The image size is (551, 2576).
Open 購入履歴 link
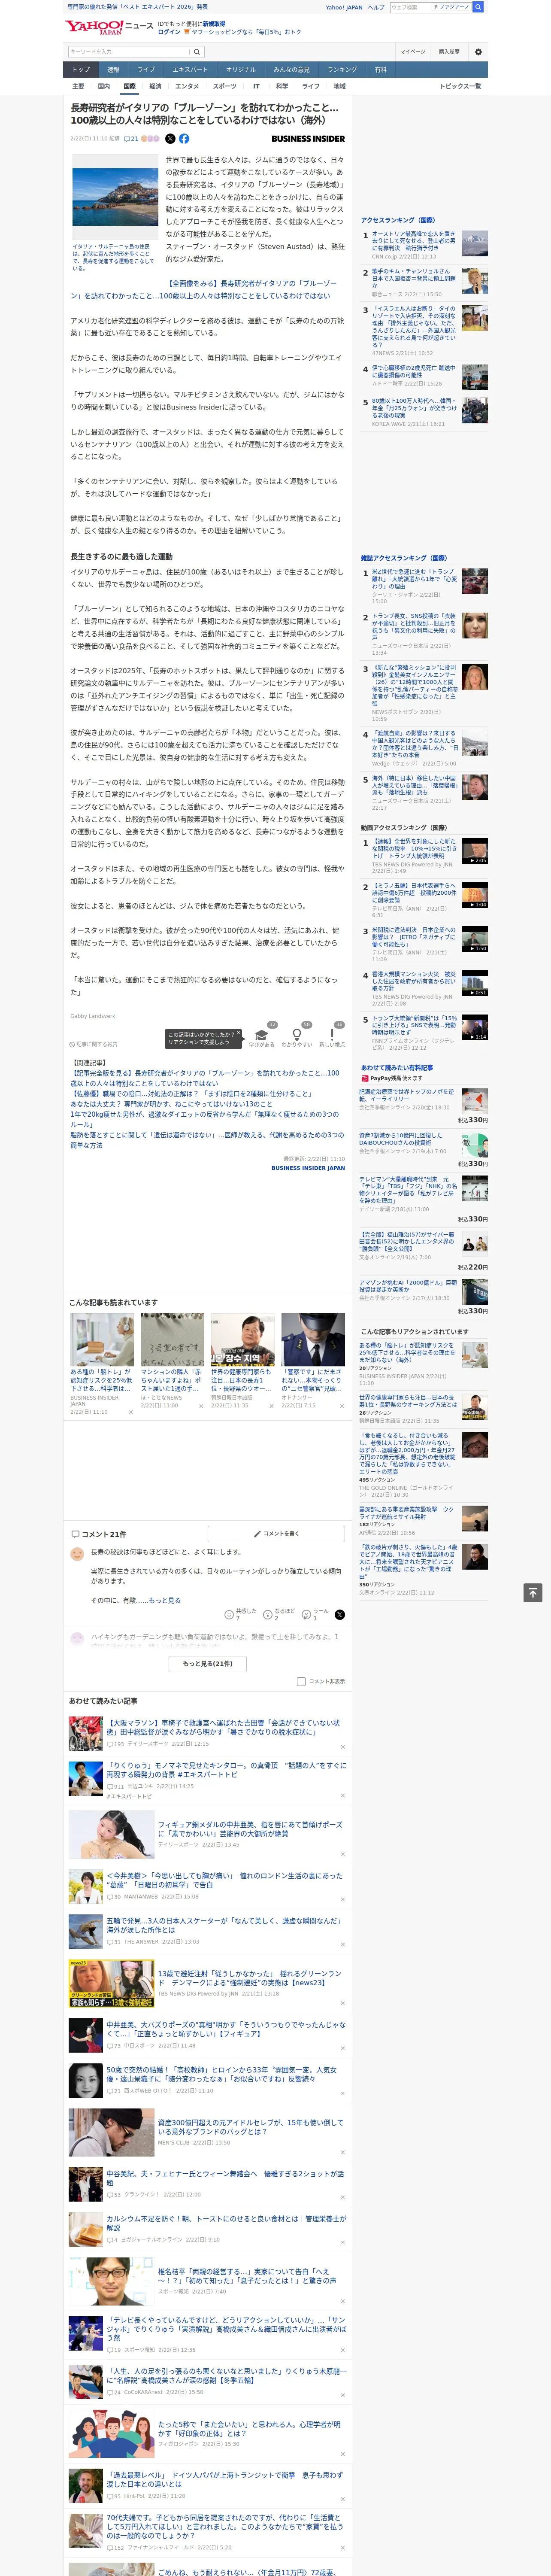point(449,51)
